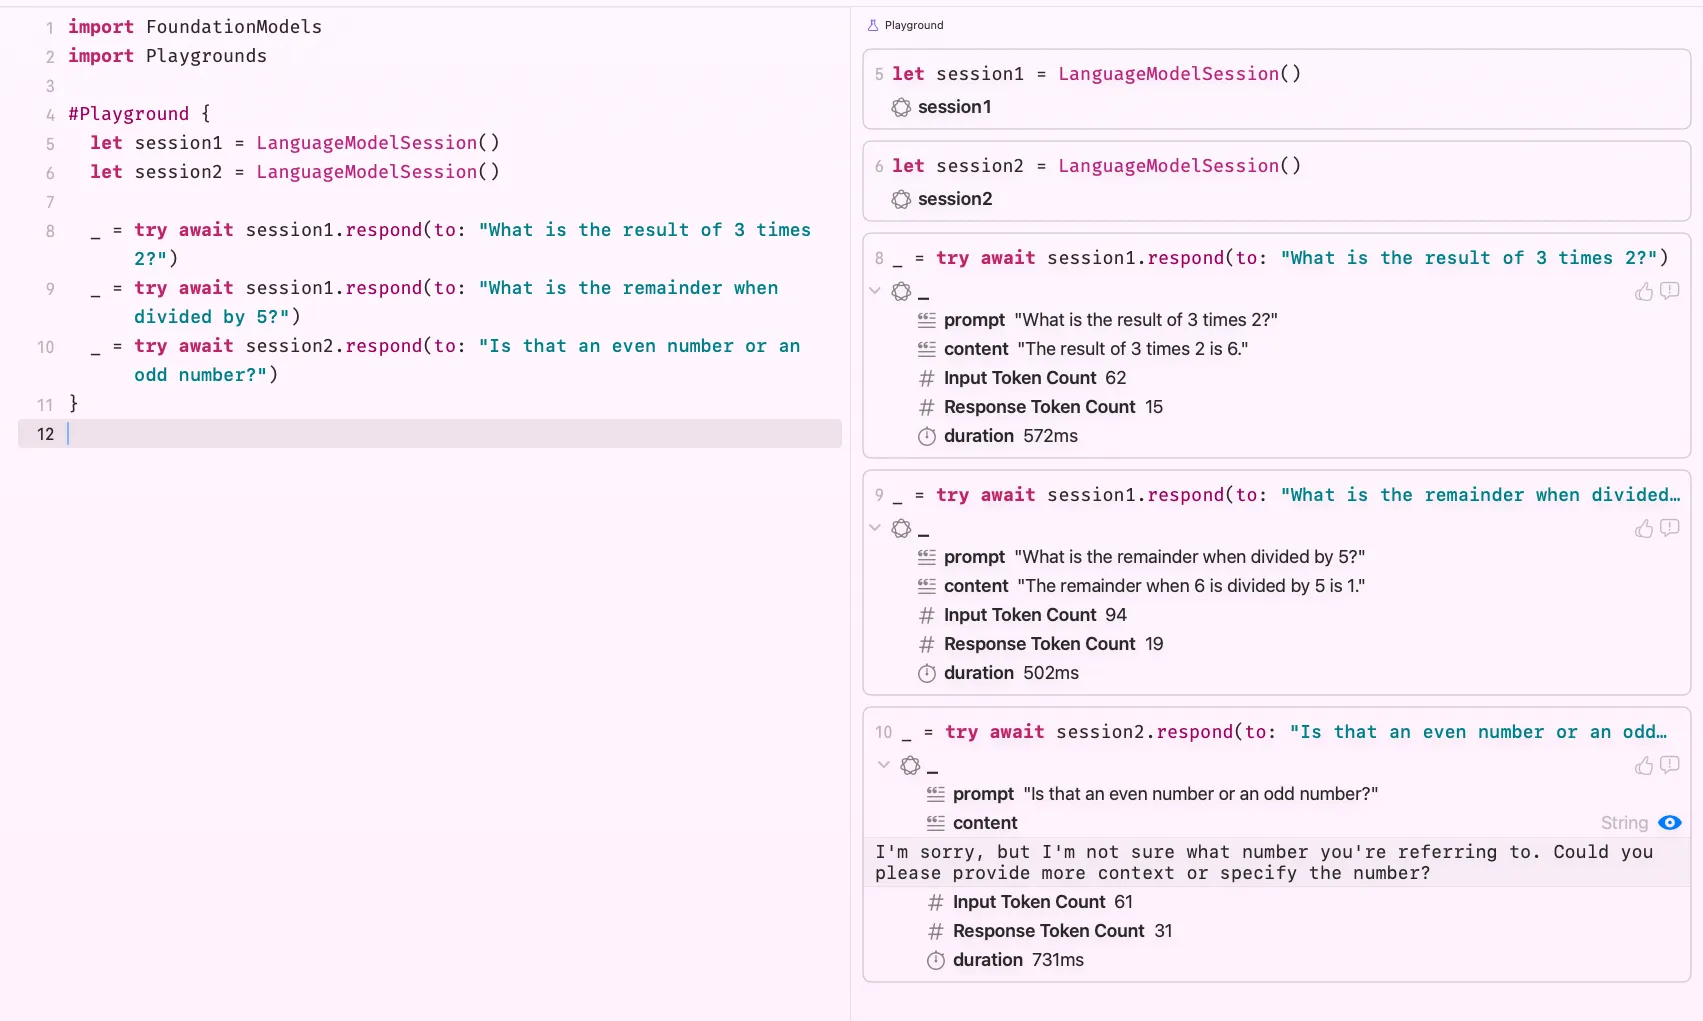Click the hash icon beside Response Token Count 19

coord(927,644)
